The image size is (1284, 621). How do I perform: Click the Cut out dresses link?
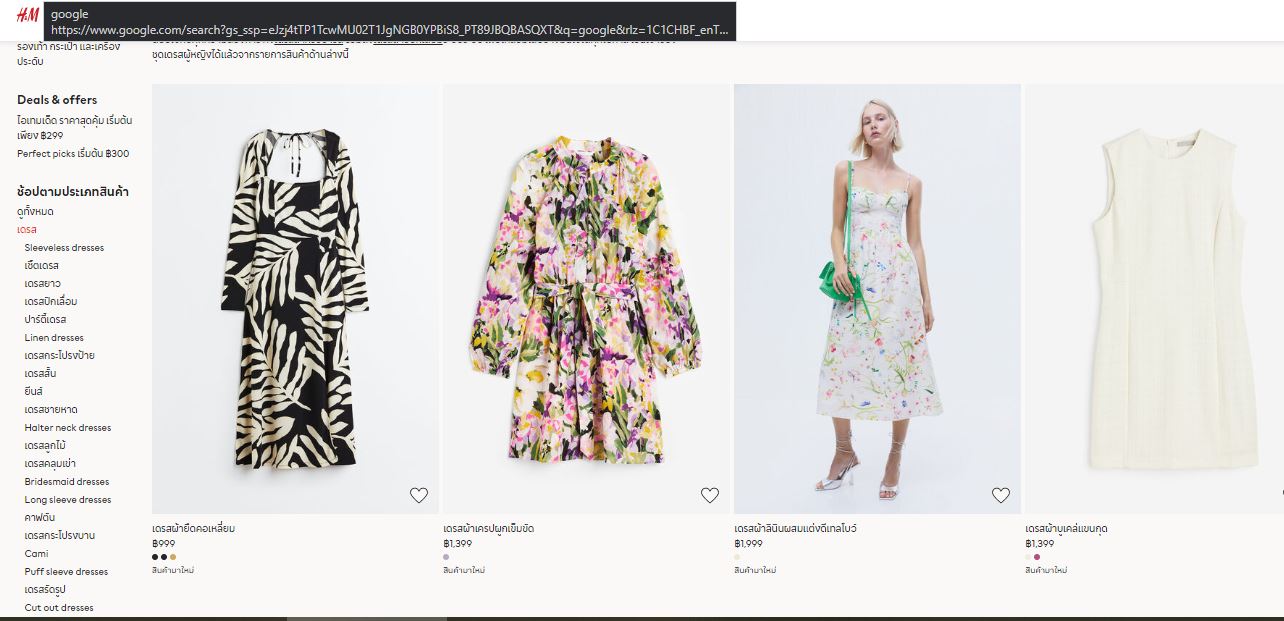tap(59, 608)
